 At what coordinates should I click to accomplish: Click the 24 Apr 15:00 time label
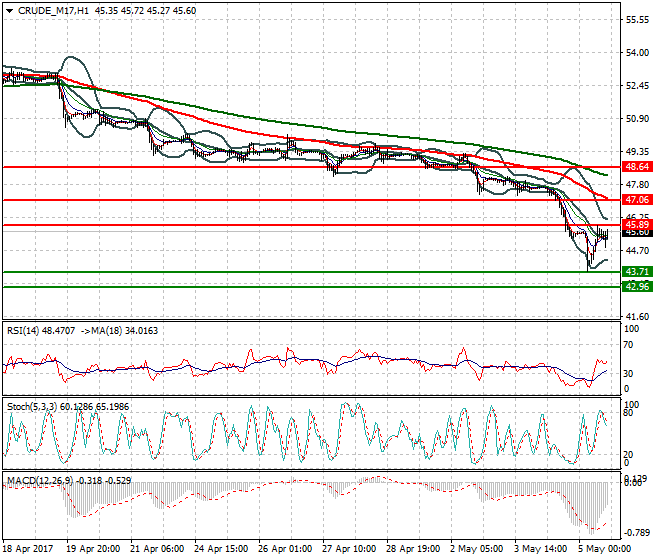pos(221,549)
